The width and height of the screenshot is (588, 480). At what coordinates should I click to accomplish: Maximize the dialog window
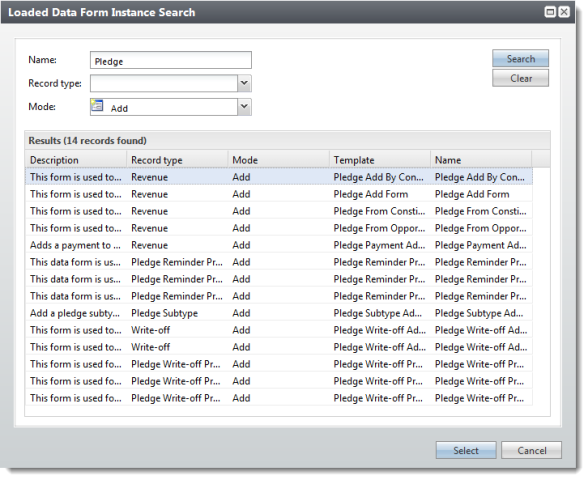pos(550,12)
